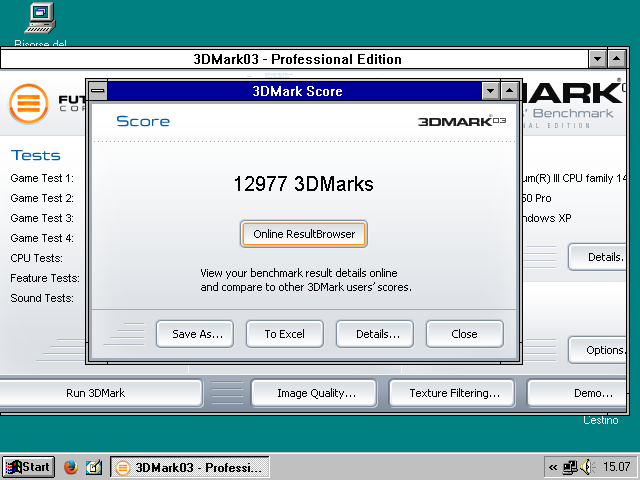
Task: Maximize the 3DMark Score dialog
Action: pyautogui.click(x=509, y=91)
